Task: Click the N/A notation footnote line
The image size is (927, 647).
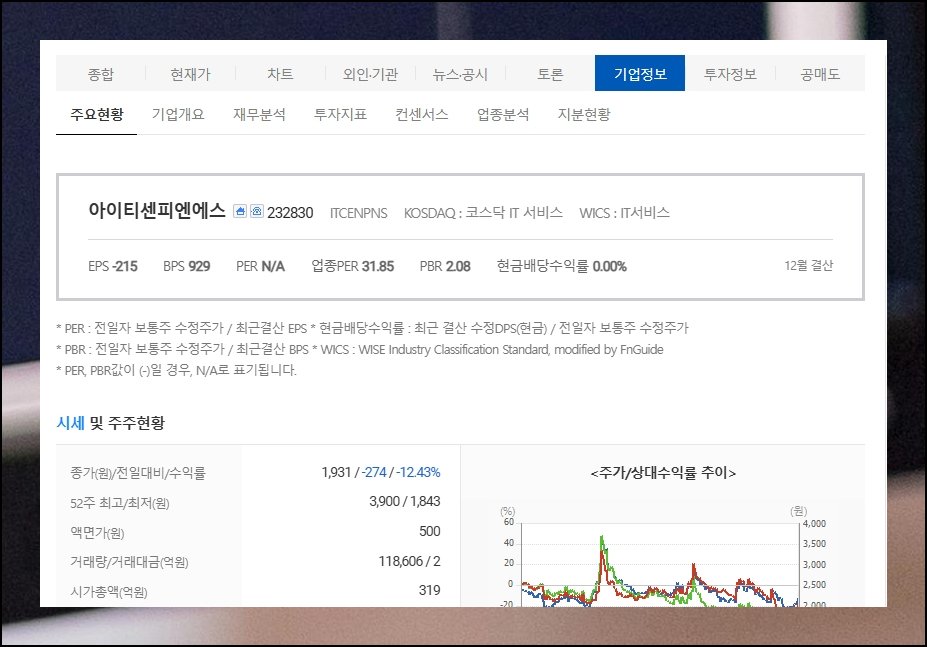Action: click(177, 370)
